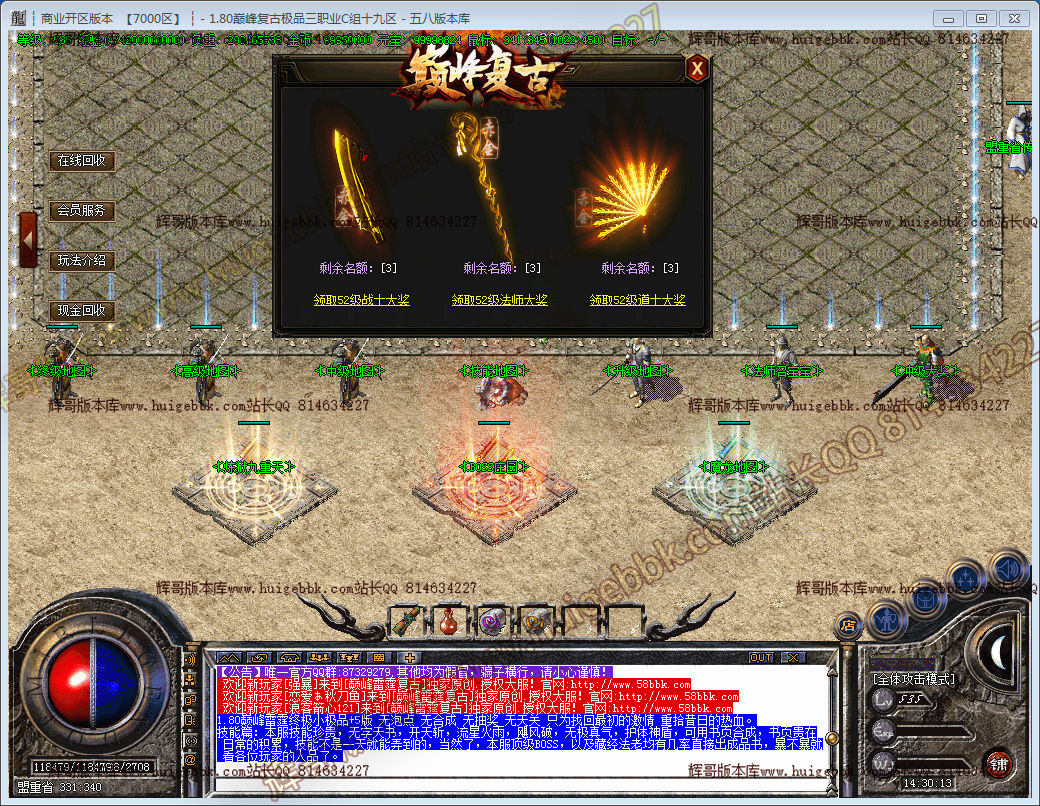
Task: Toggle the nearby radio chat icon
Action: coord(190,740)
